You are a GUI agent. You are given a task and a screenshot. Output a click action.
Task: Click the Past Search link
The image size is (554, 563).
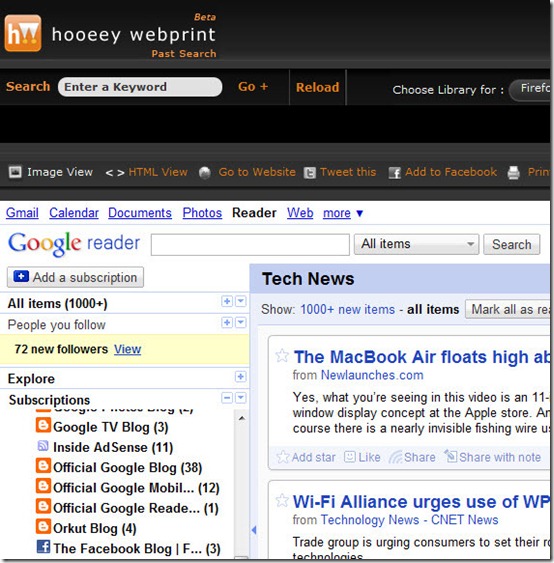184,53
